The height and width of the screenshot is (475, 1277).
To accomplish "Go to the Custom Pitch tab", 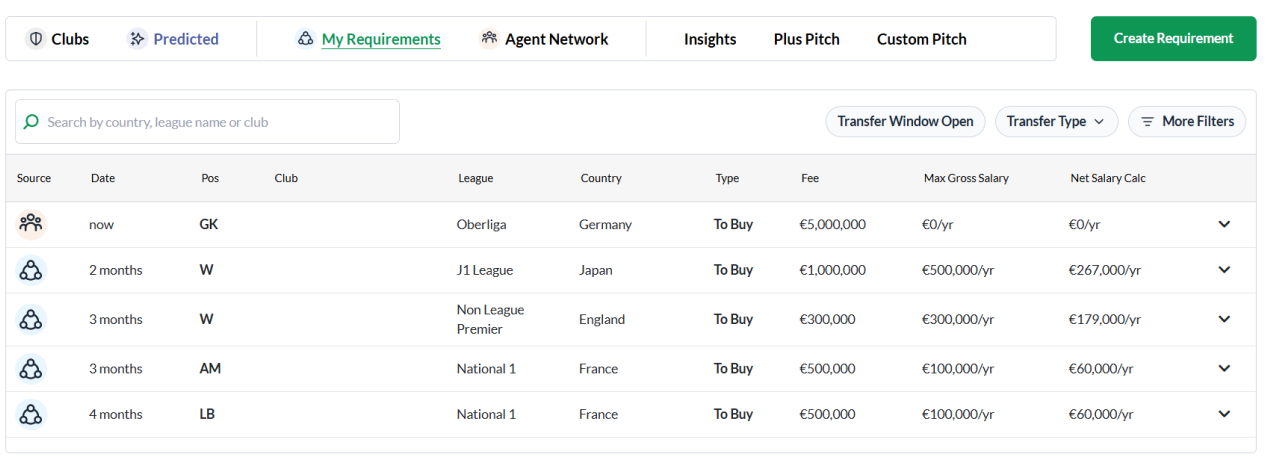I will pyautogui.click(x=922, y=39).
